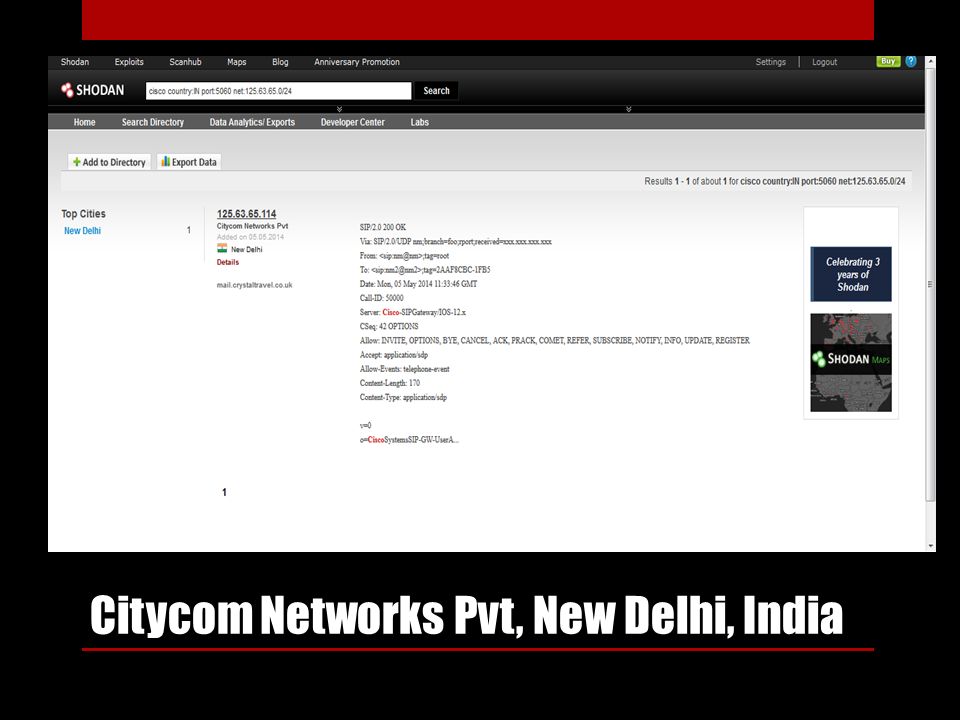
Task: Click 'Top Cities' heading
Action: pyautogui.click(x=83, y=214)
